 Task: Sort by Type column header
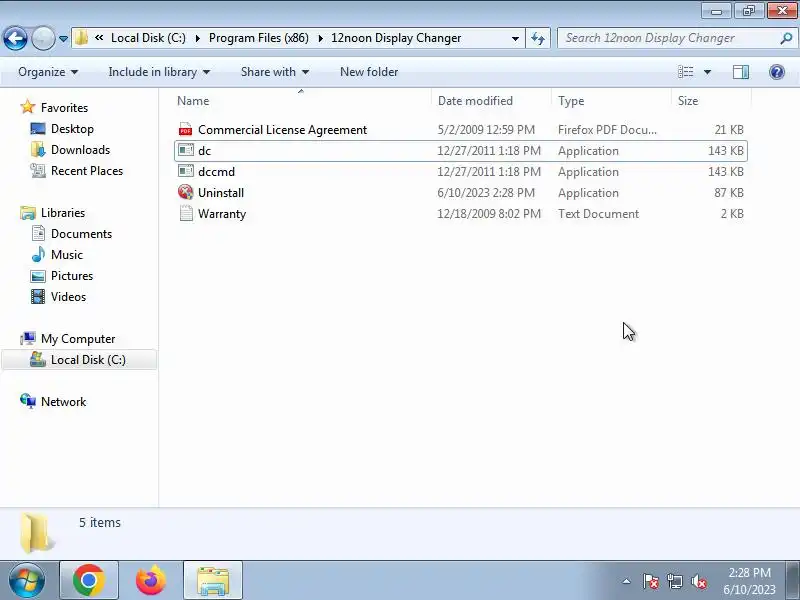612,101
